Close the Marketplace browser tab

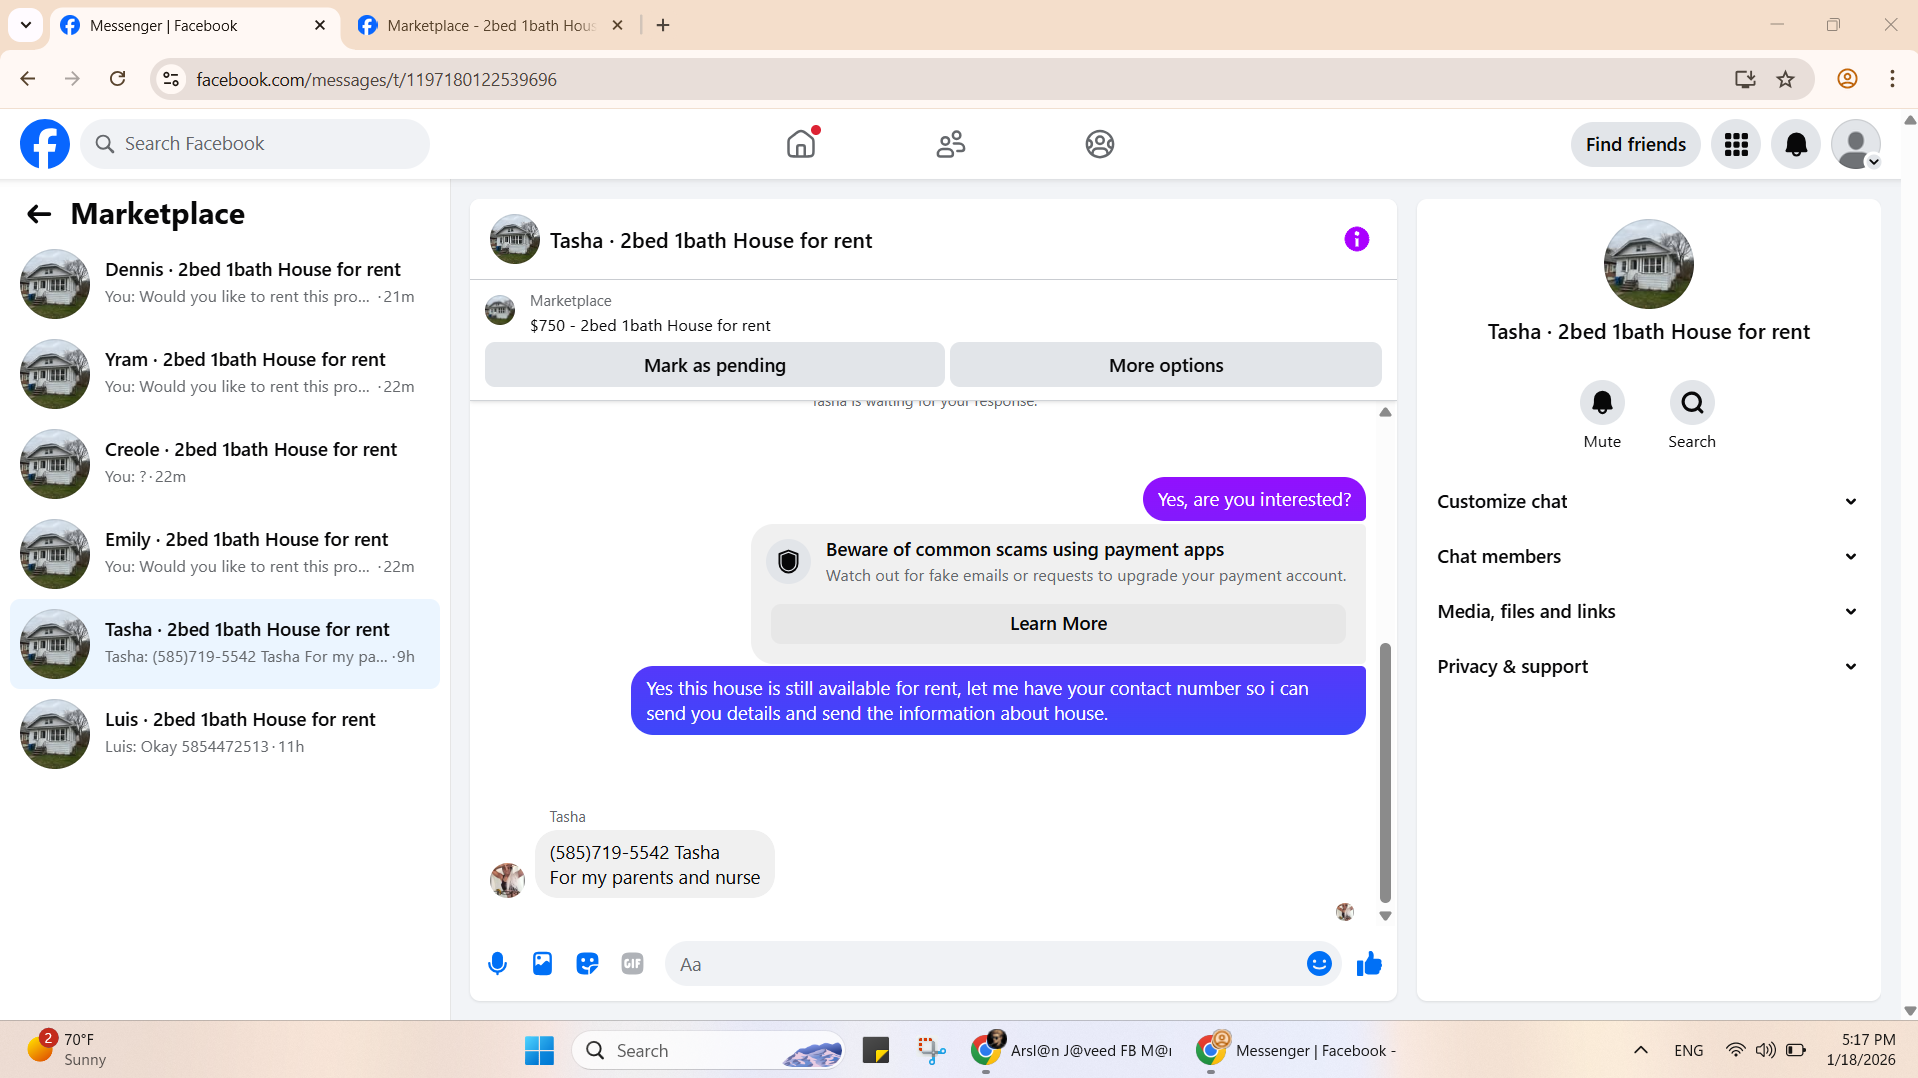[x=617, y=26]
